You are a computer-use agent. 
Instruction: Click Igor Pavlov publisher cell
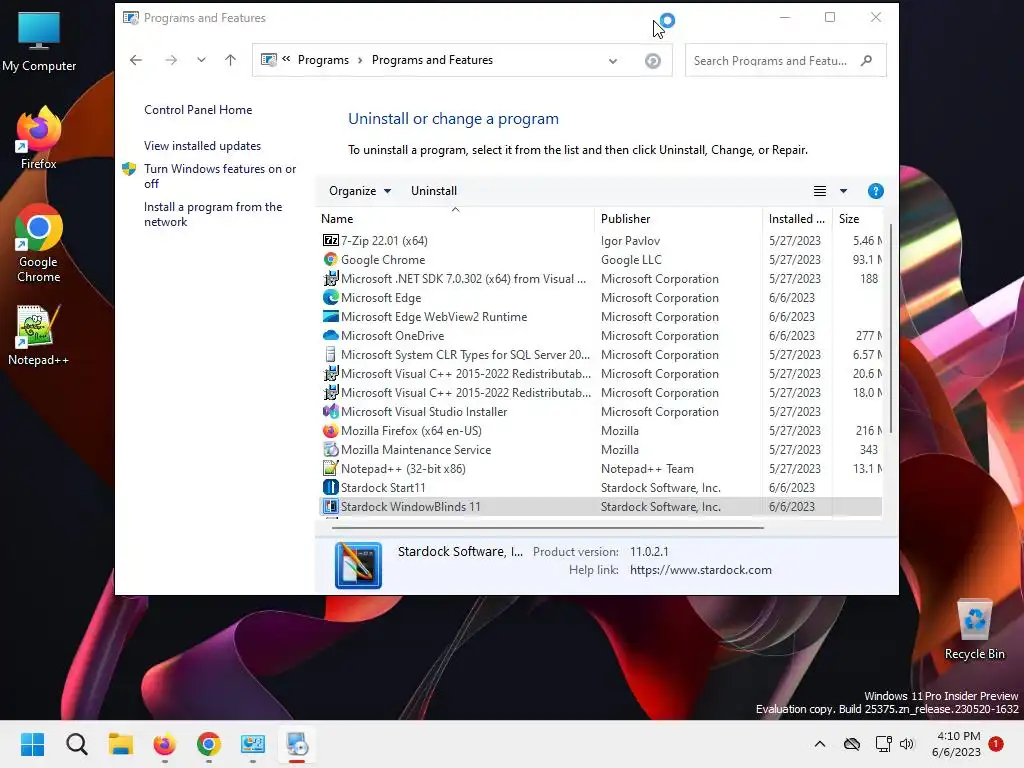pos(630,240)
